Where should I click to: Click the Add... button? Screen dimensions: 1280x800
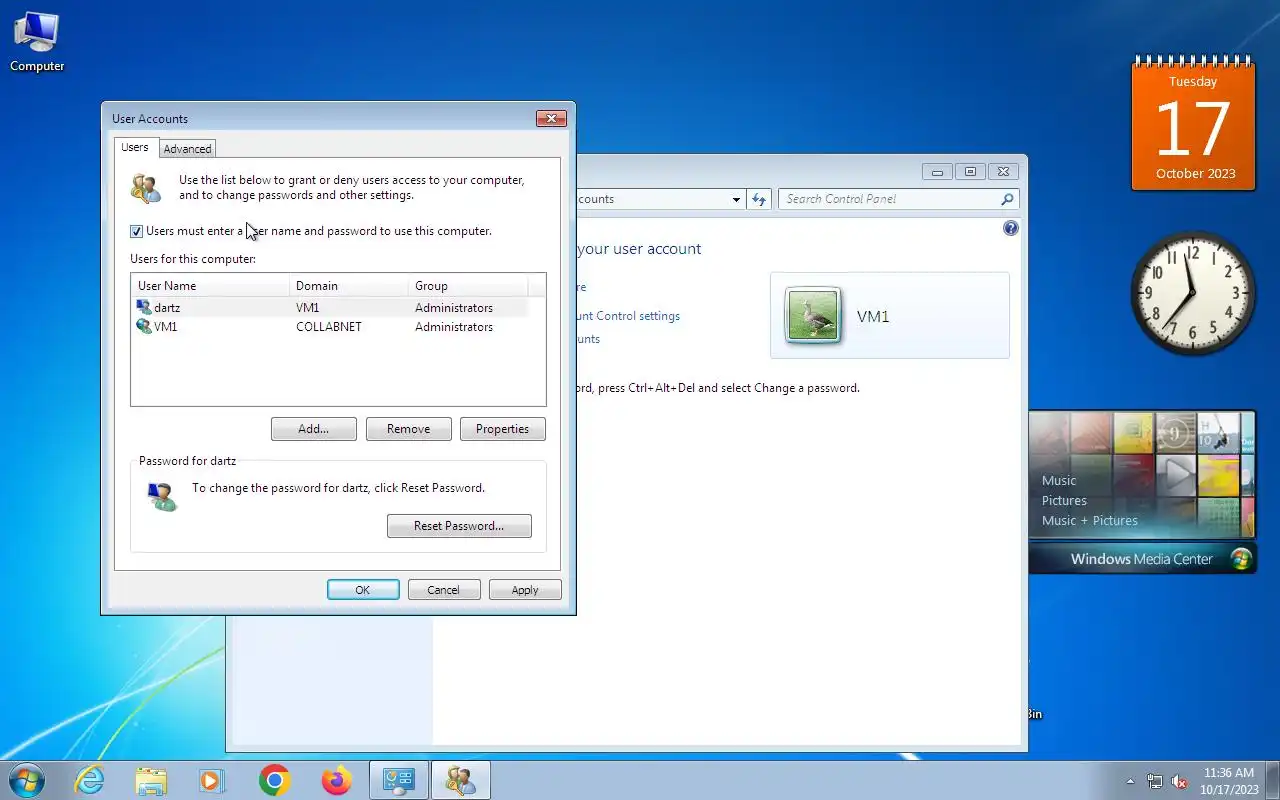(x=313, y=428)
